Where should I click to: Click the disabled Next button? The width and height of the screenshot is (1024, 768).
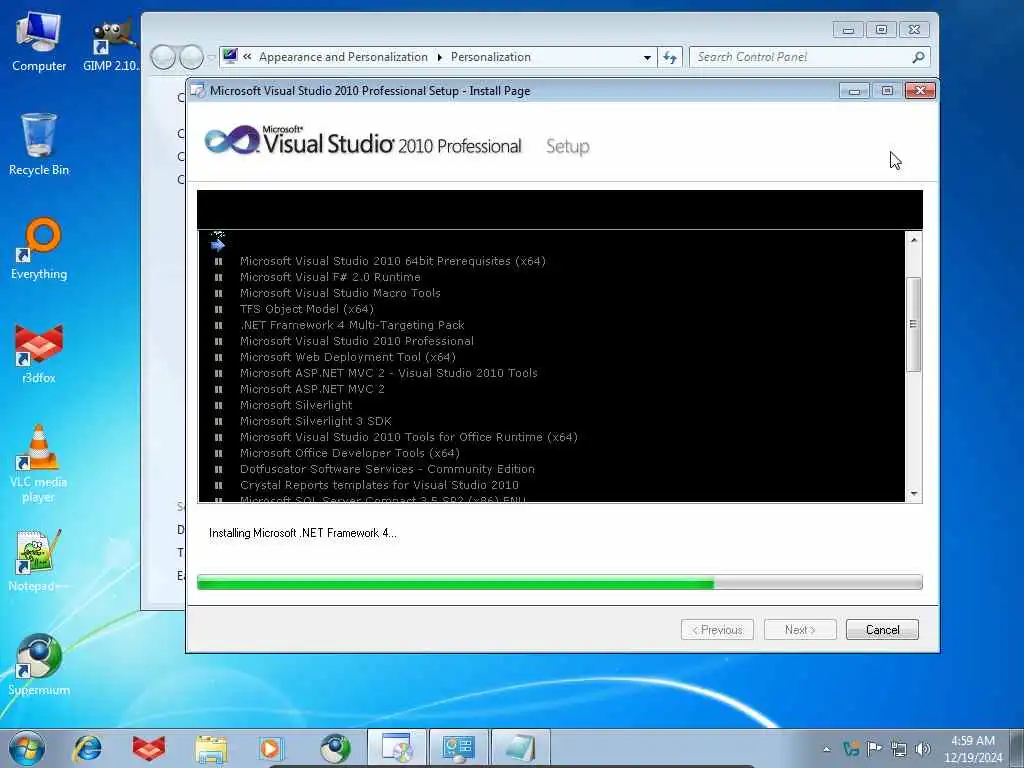[x=800, y=630]
